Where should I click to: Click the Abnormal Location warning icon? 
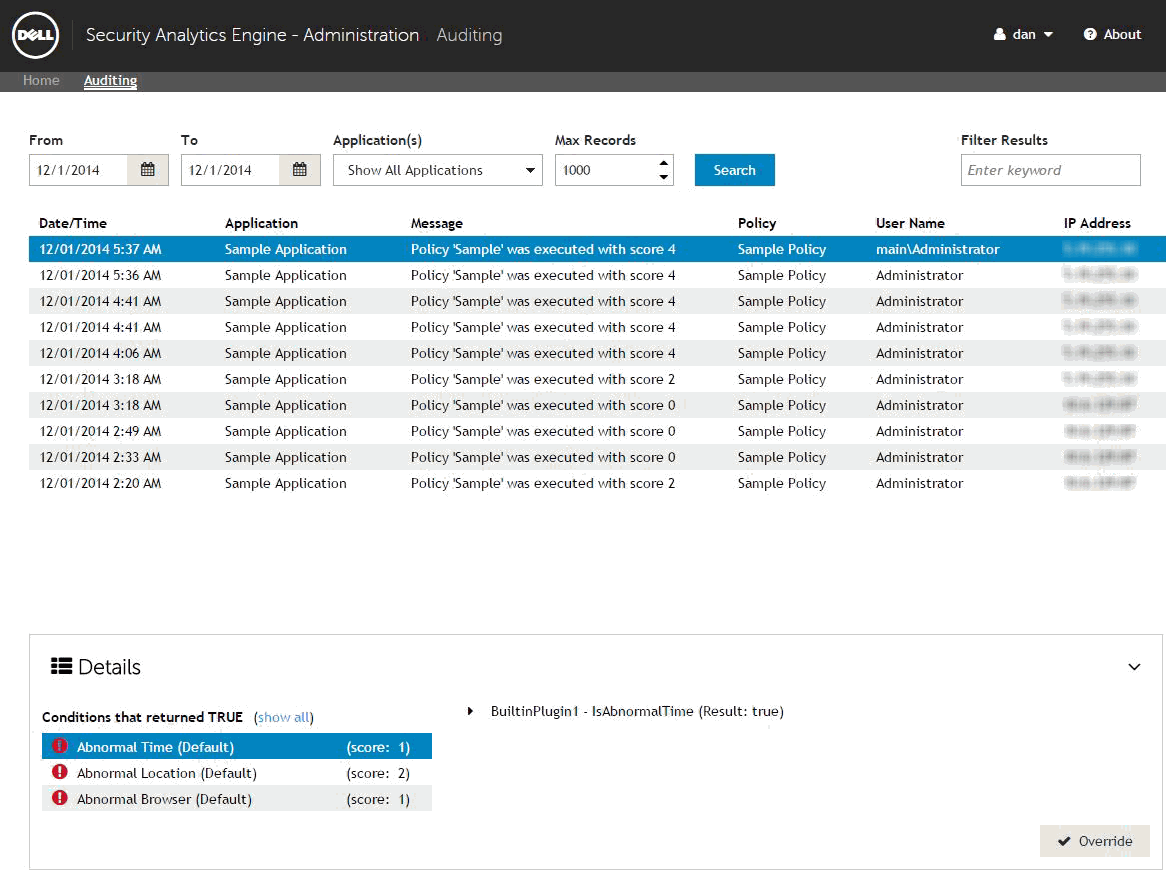(x=60, y=773)
